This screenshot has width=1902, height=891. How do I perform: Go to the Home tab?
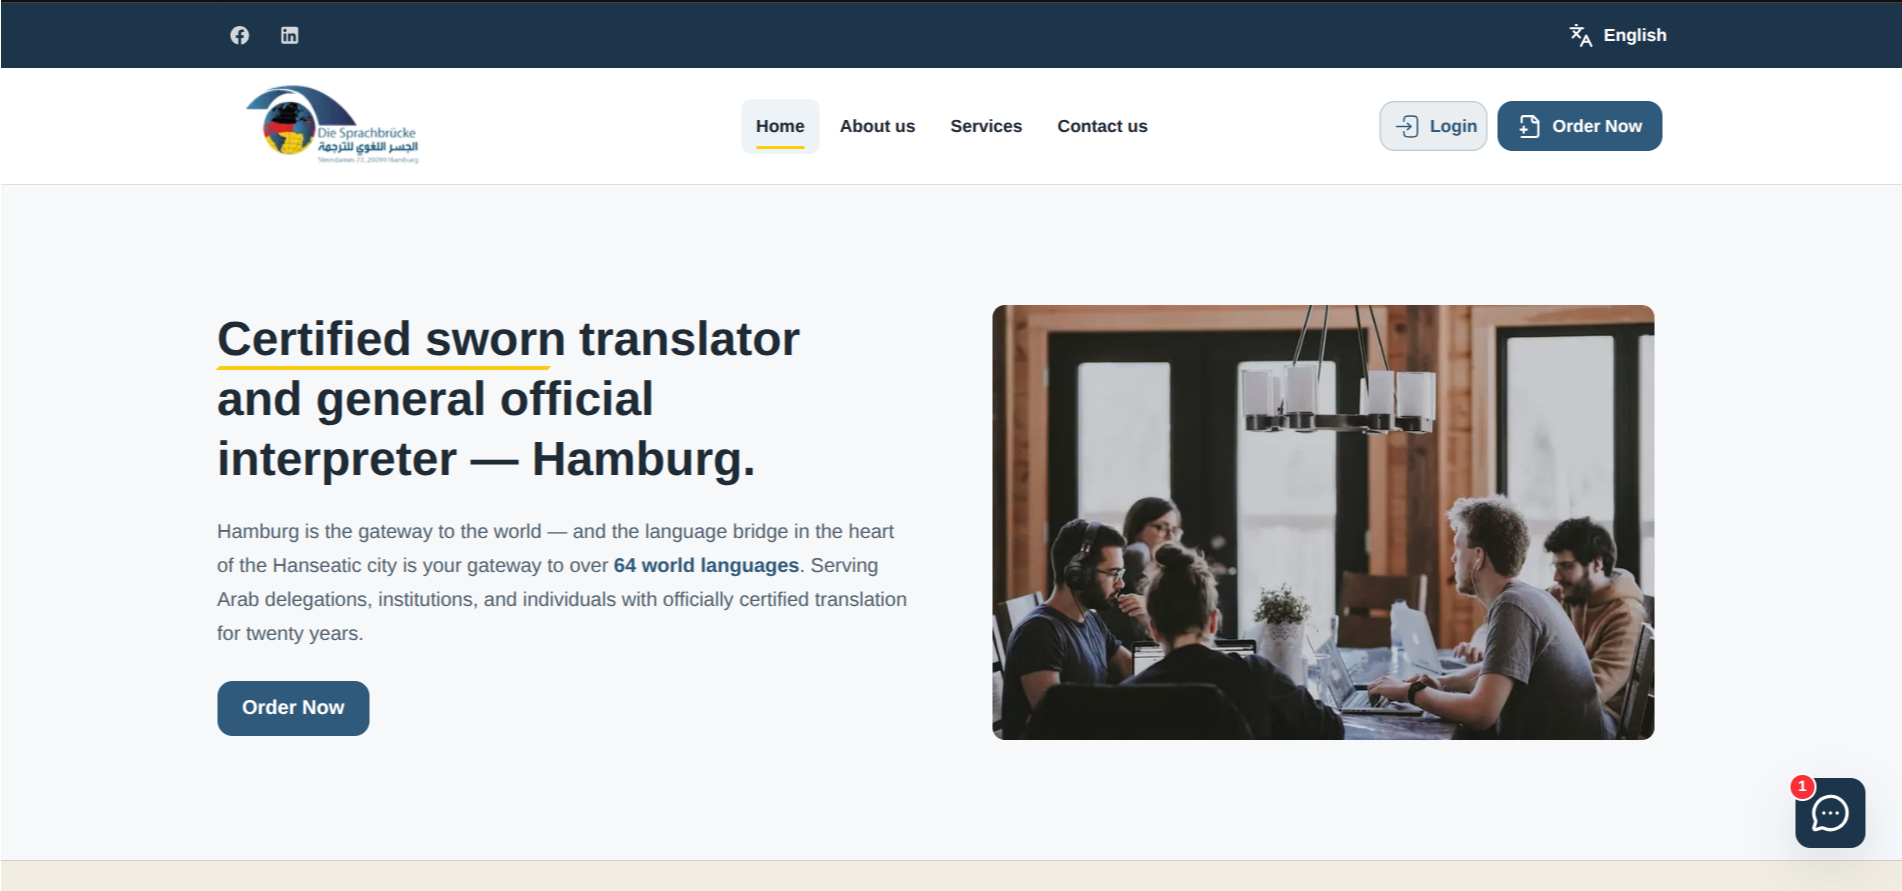pyautogui.click(x=780, y=126)
